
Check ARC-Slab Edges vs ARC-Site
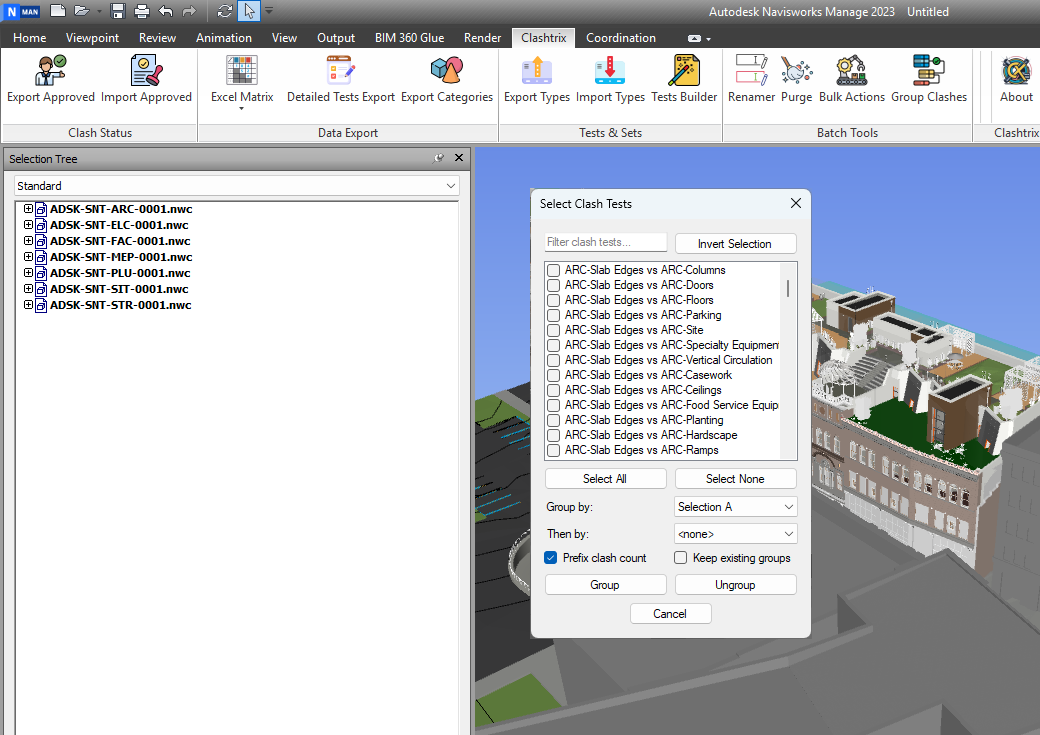point(553,330)
